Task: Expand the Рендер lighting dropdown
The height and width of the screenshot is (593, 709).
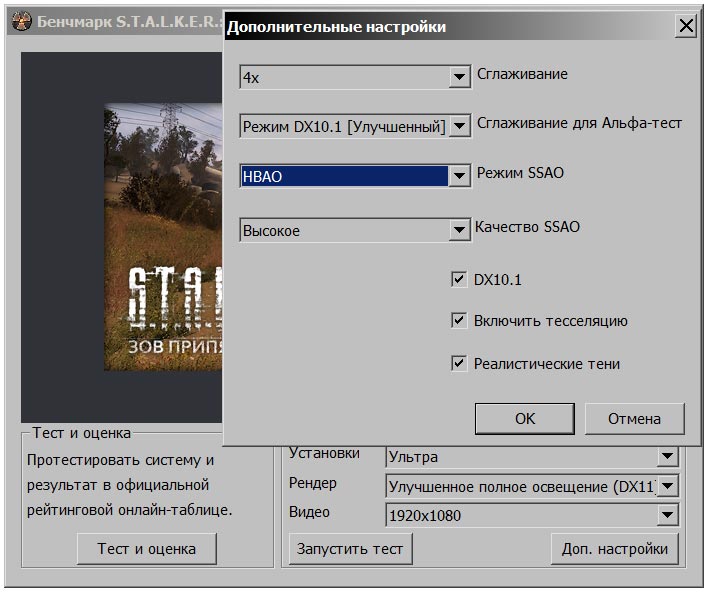Action: 667,487
